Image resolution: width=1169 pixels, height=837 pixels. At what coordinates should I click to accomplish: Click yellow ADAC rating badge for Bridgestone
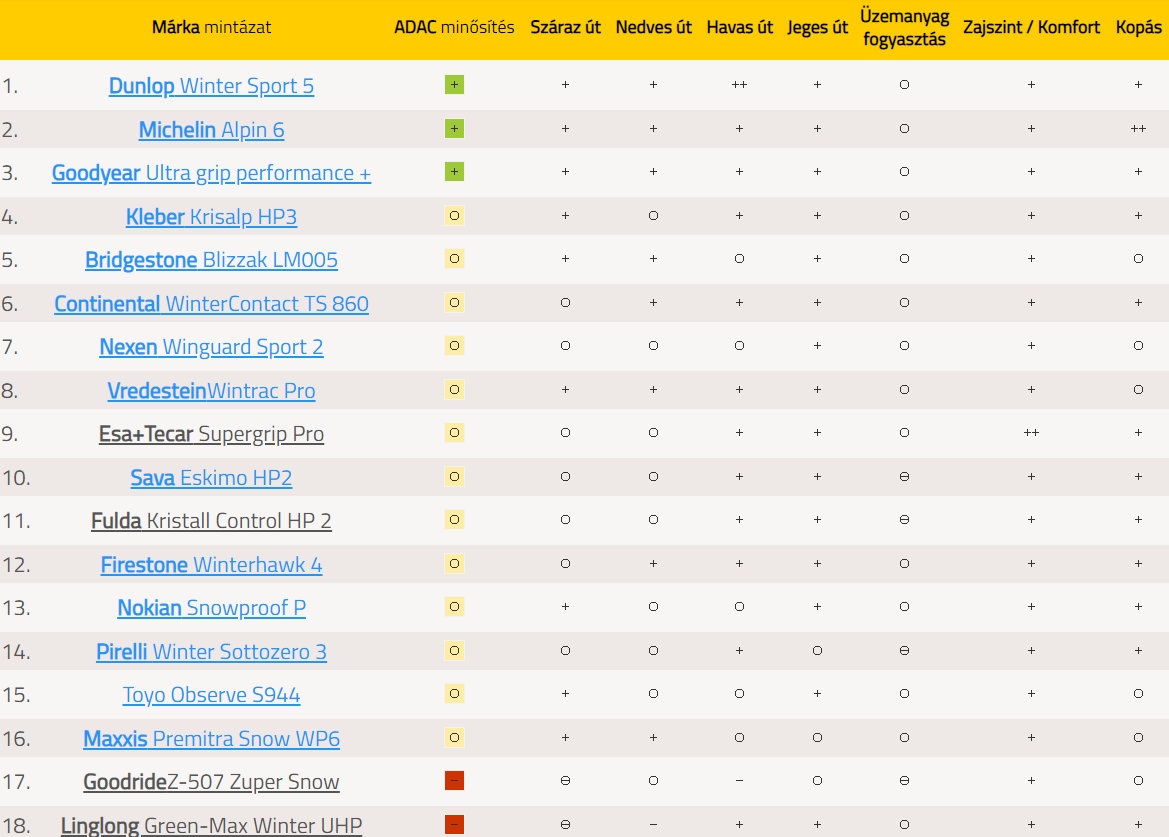[454, 259]
